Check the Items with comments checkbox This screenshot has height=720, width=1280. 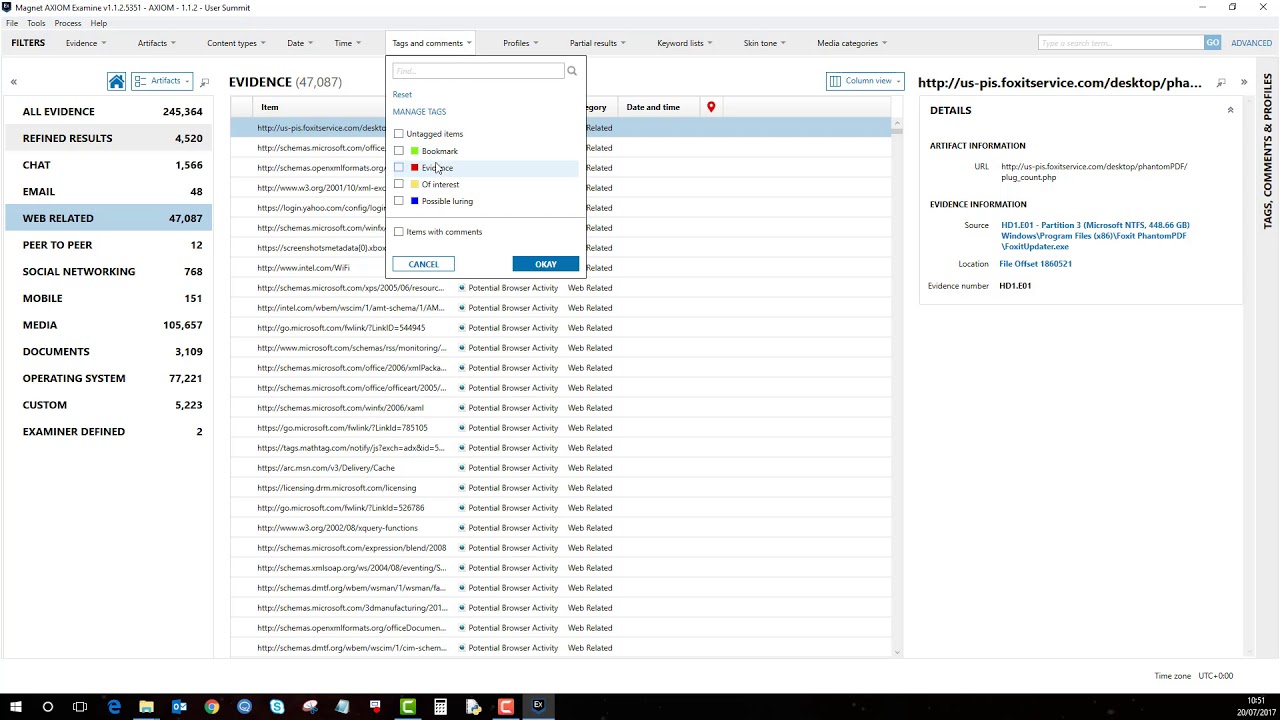pos(399,232)
